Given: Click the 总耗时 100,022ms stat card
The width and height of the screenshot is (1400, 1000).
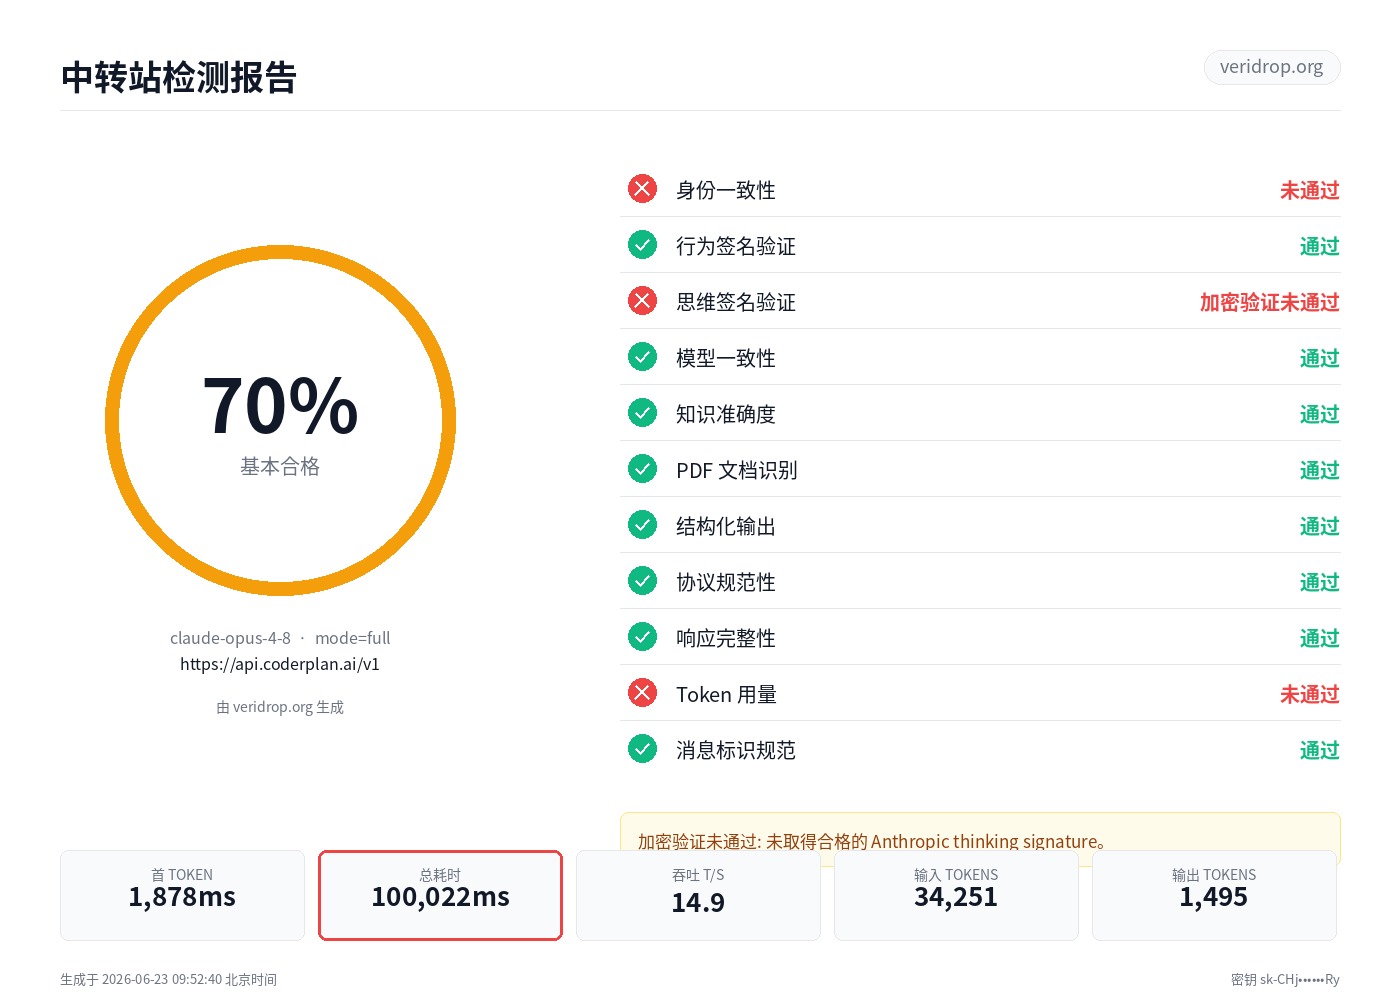Looking at the screenshot, I should pos(440,895).
